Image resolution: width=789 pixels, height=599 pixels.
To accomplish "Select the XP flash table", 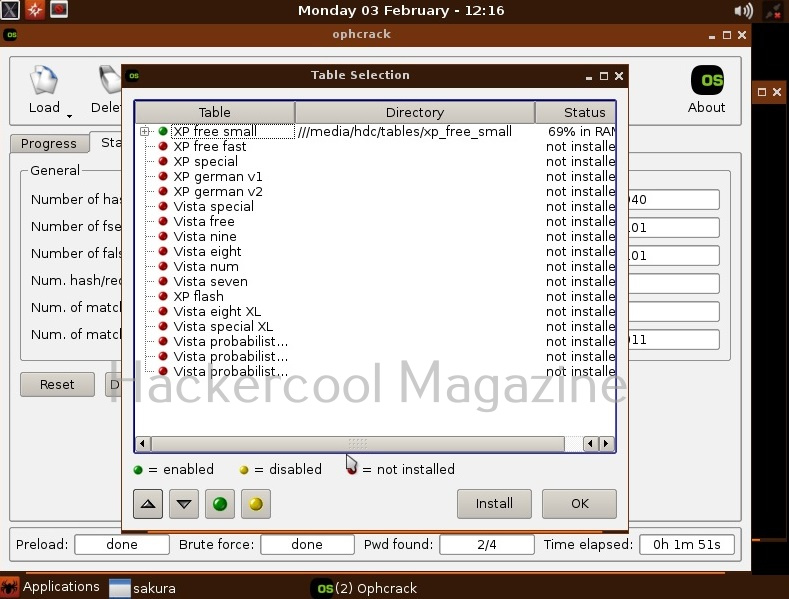I will 198,296.
